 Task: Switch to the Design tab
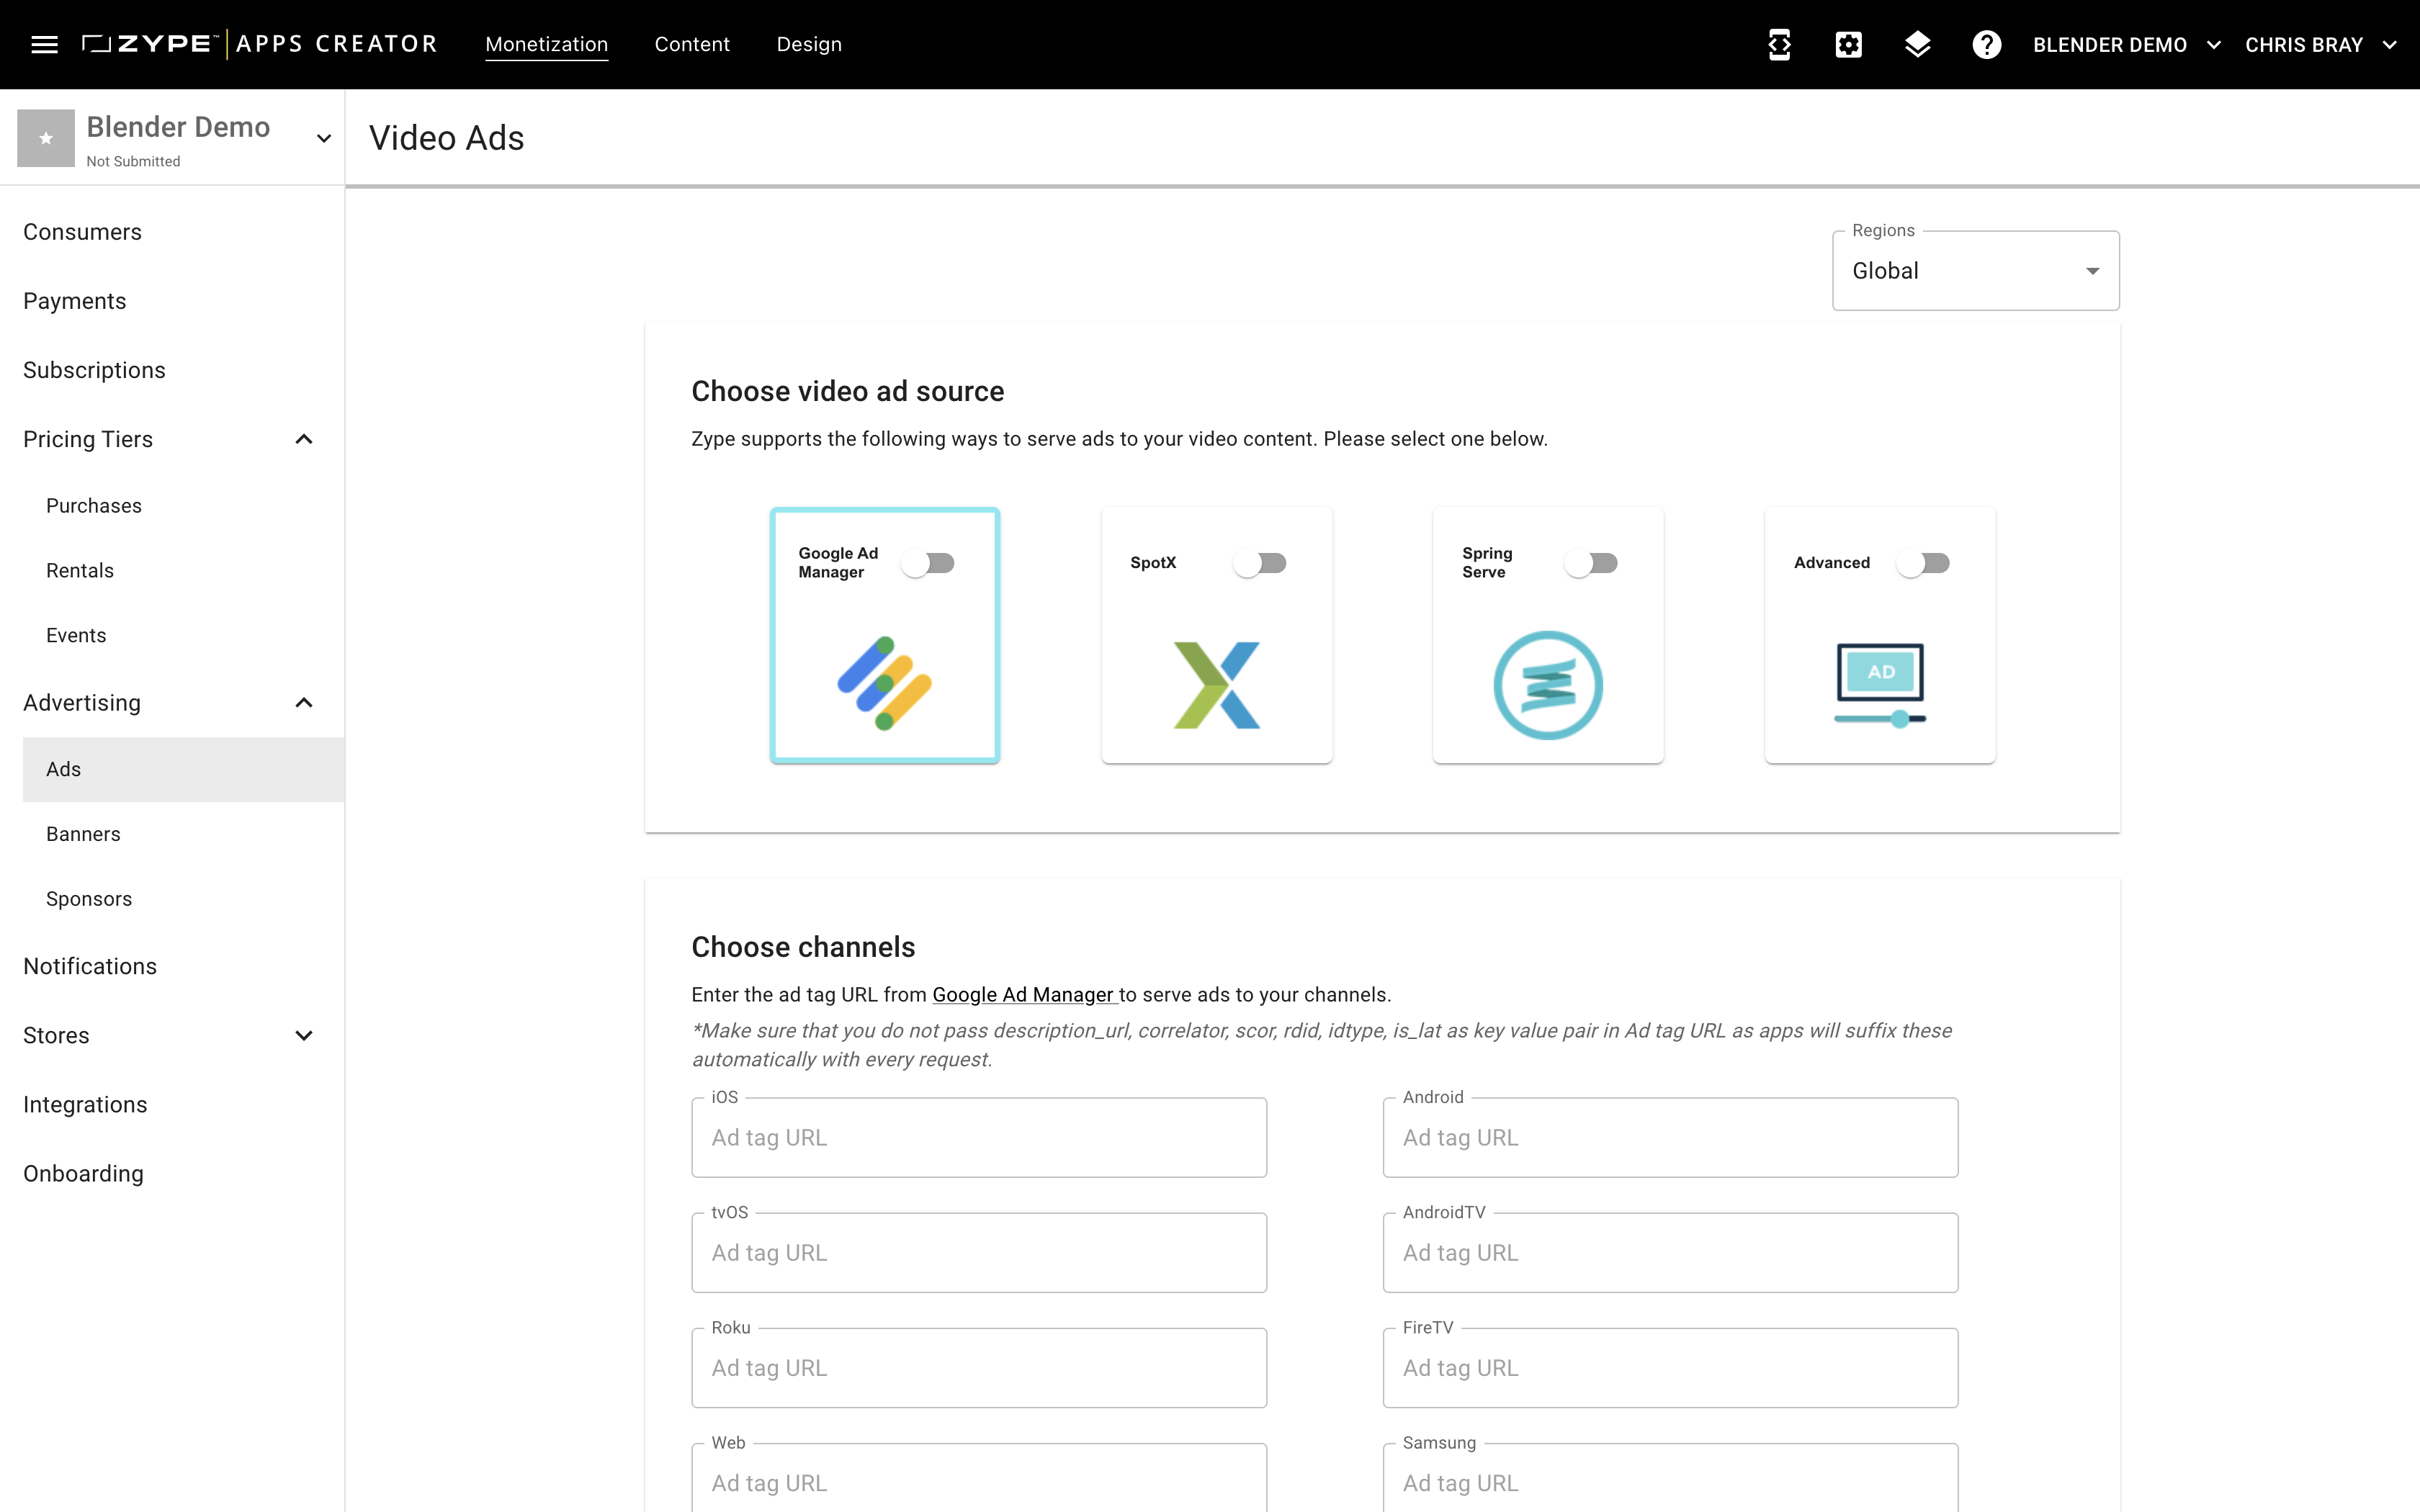point(809,44)
